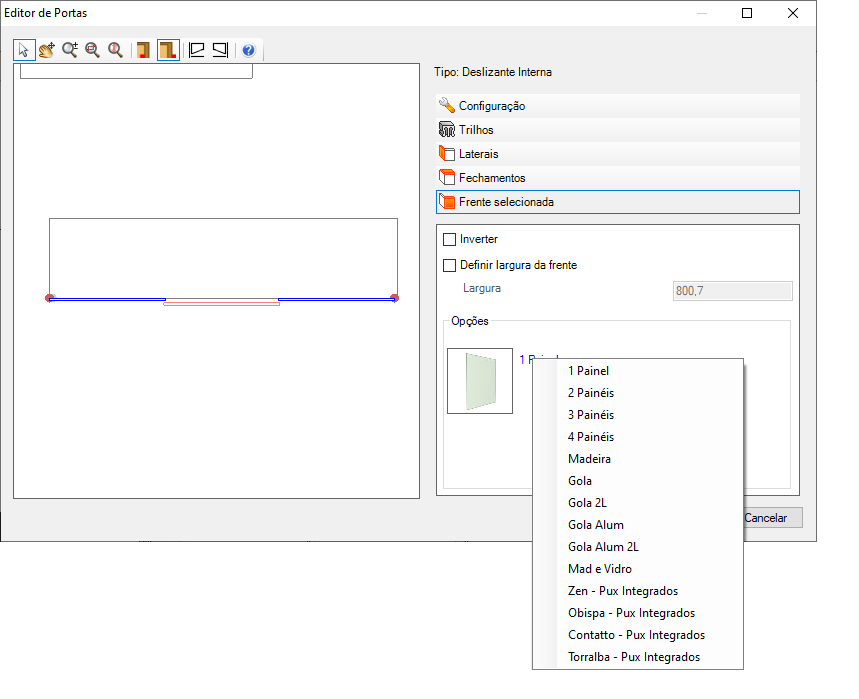
Task: Click the right blue door panel
Action: (x=336, y=300)
